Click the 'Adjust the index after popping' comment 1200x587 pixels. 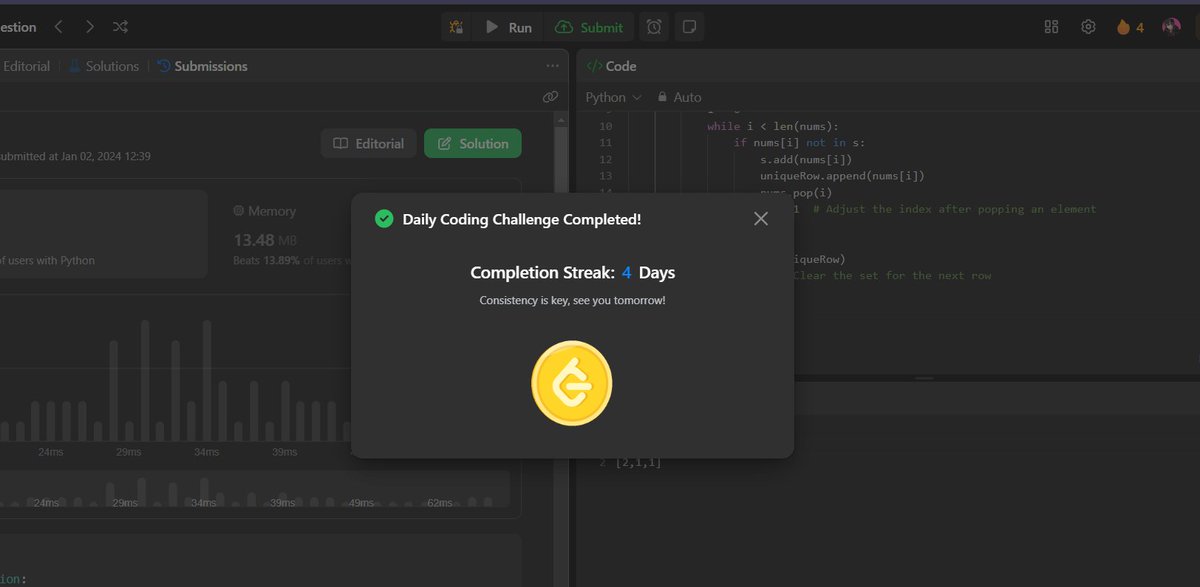click(954, 209)
